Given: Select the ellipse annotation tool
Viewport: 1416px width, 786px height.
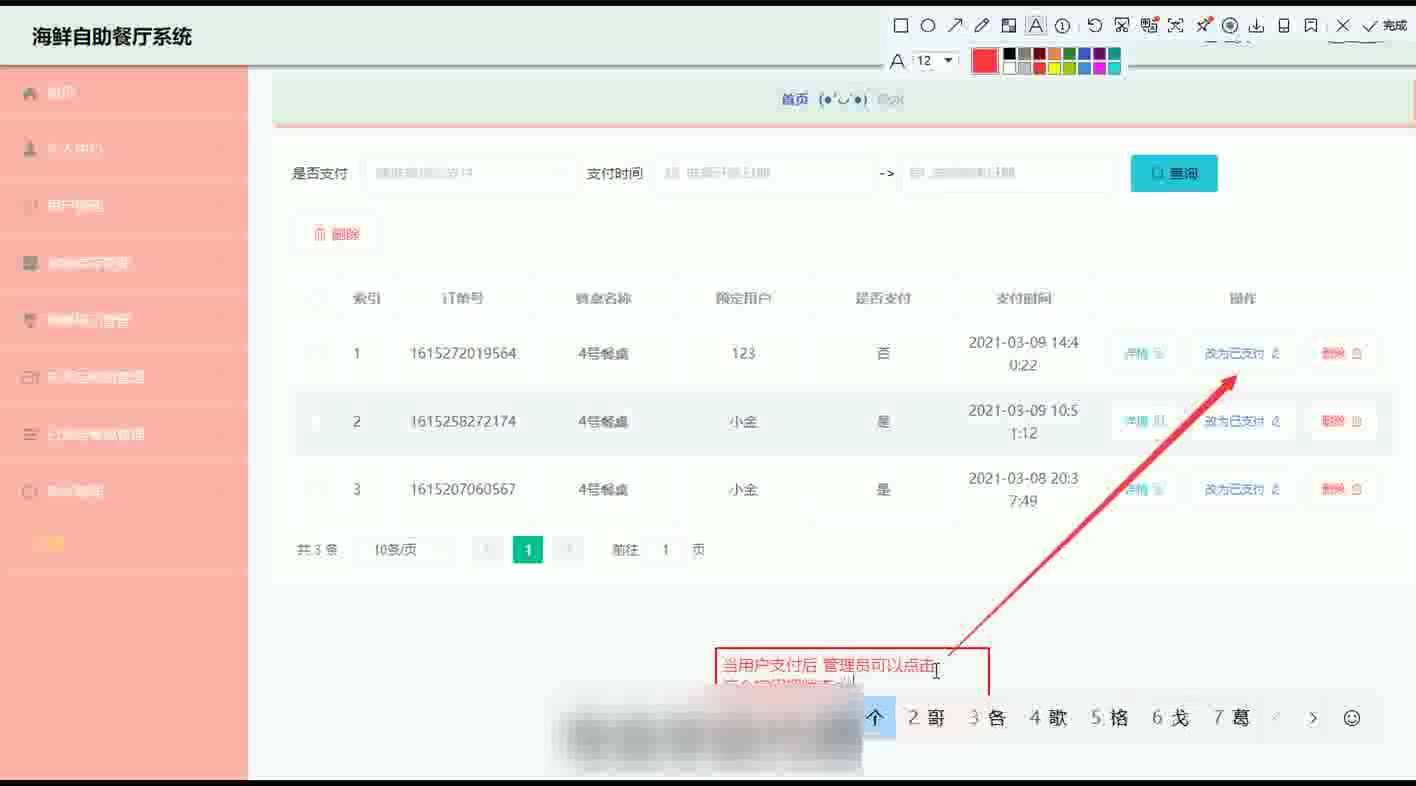Looking at the screenshot, I should [x=928, y=26].
